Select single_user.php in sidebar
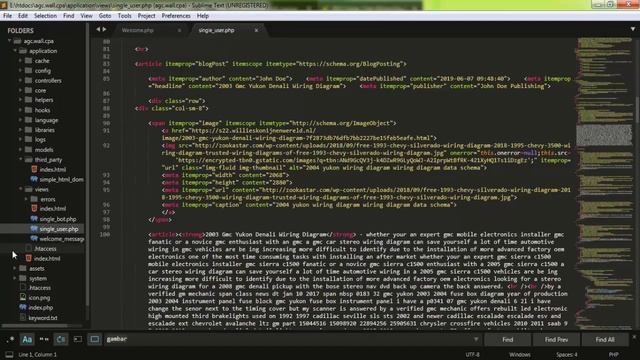The image size is (640, 360). click(59, 229)
